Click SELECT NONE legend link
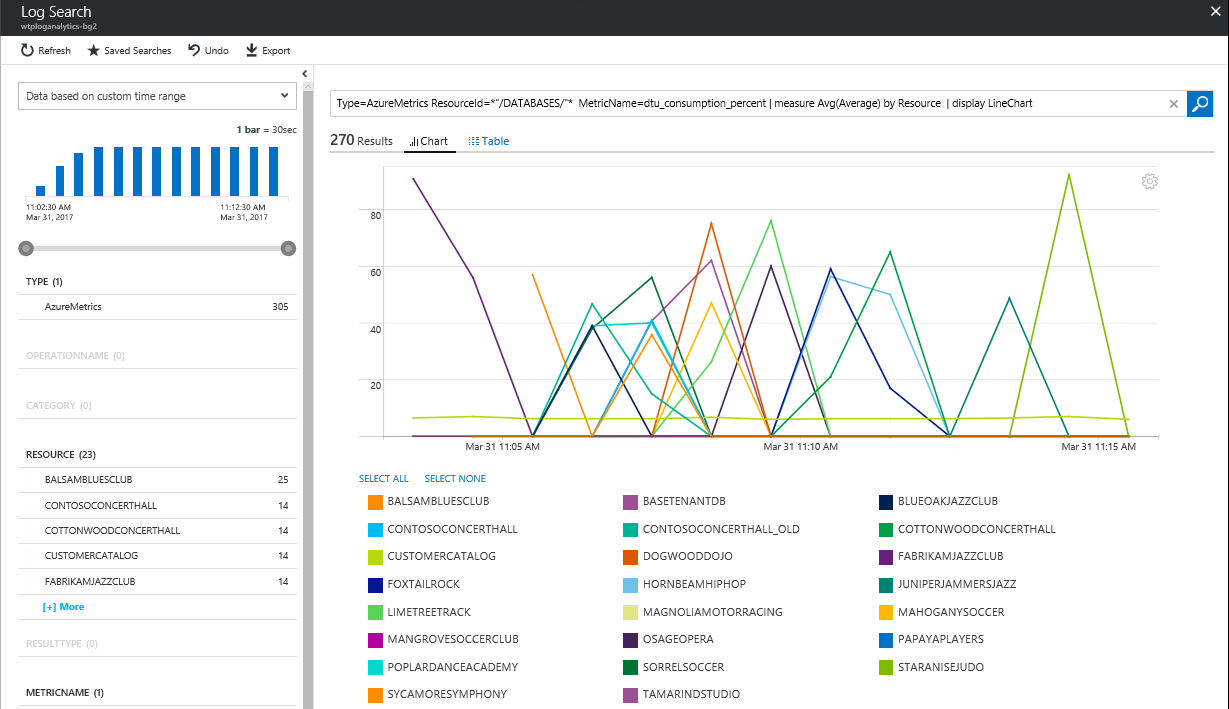Viewport: 1229px width, 709px height. coord(455,479)
